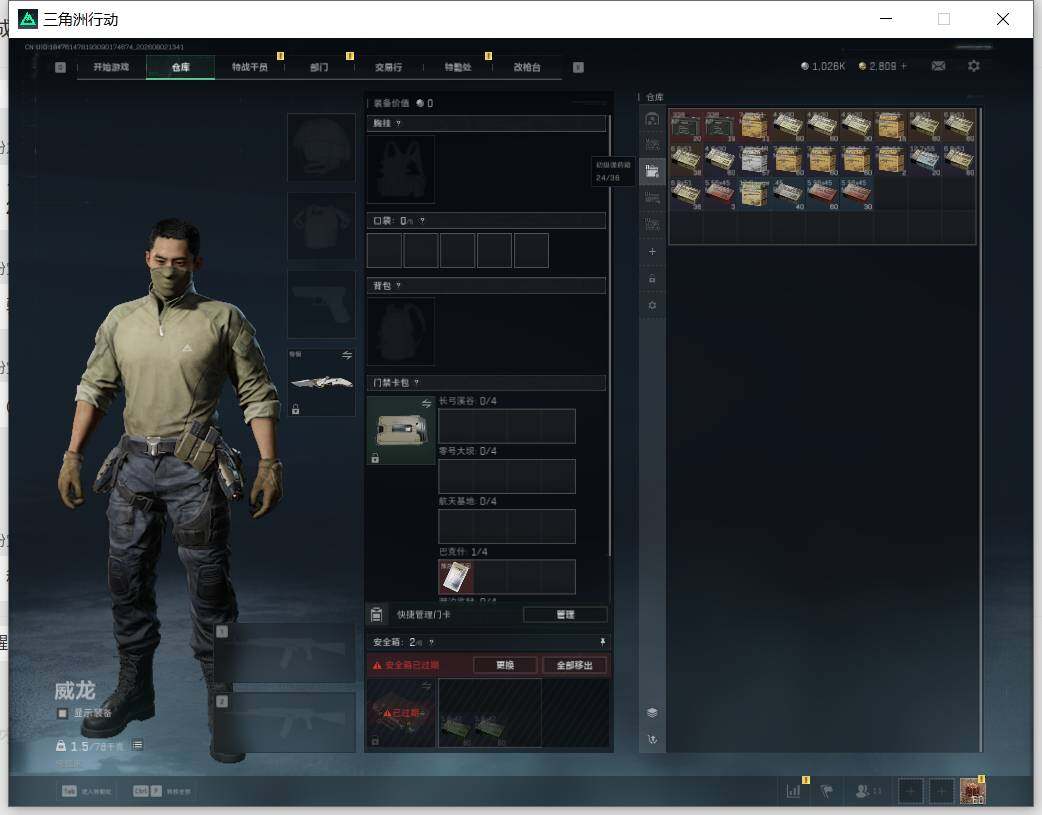Click the second empty team slot plus
This screenshot has height=815, width=1042.
pos(941,790)
